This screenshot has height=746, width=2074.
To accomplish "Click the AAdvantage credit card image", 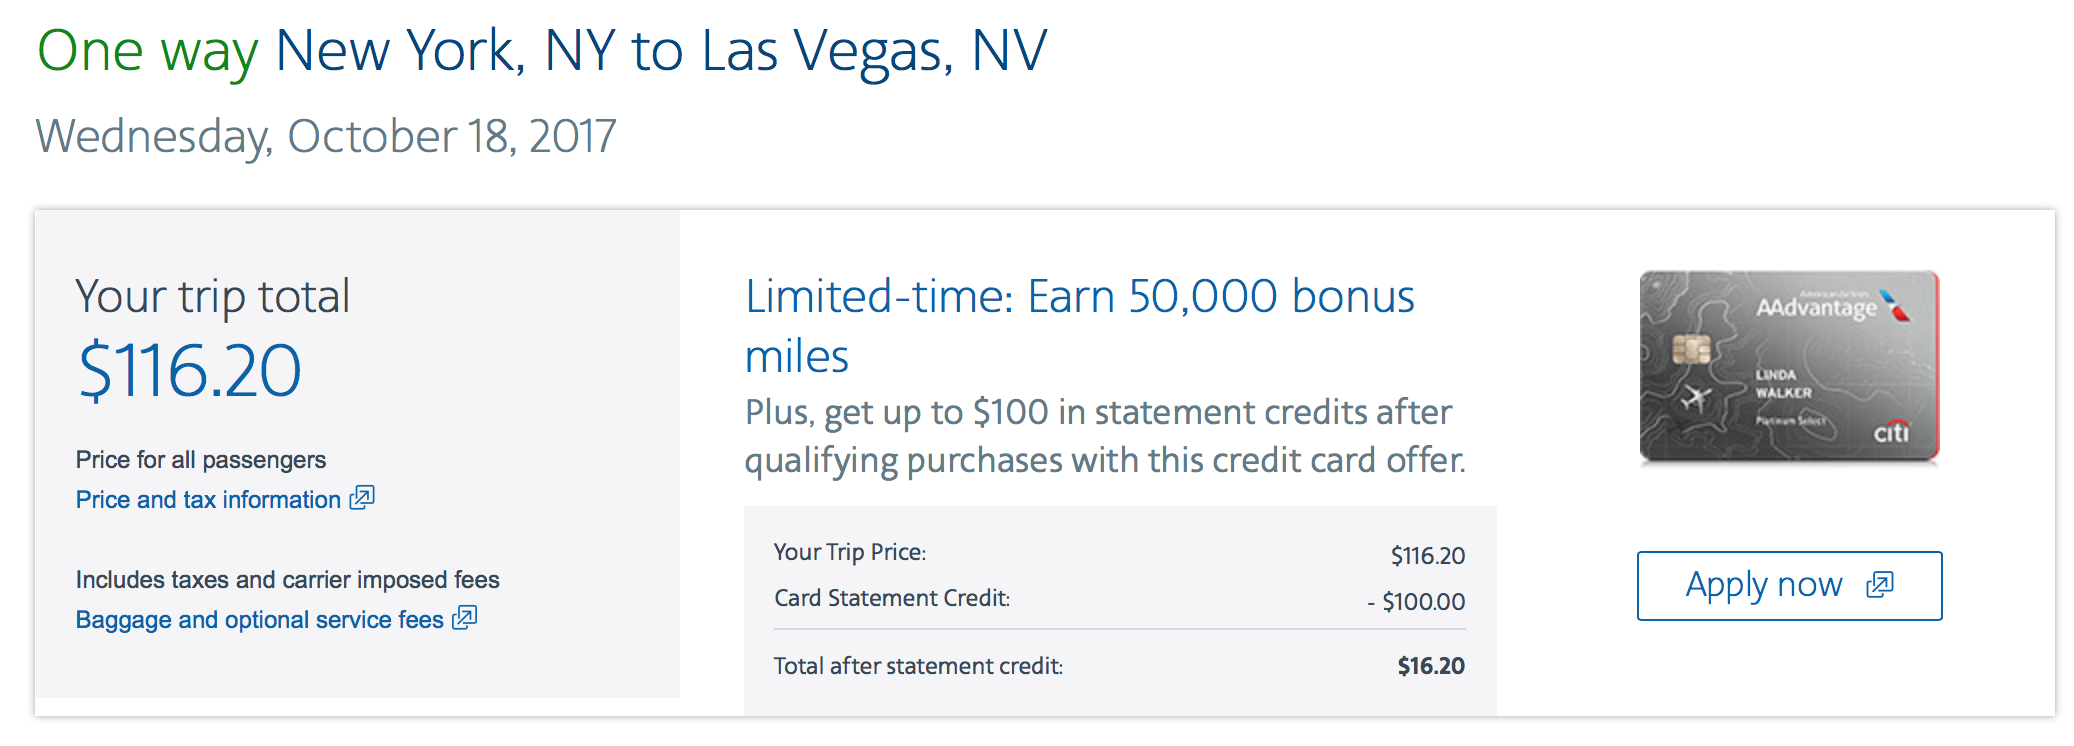I will [1789, 366].
